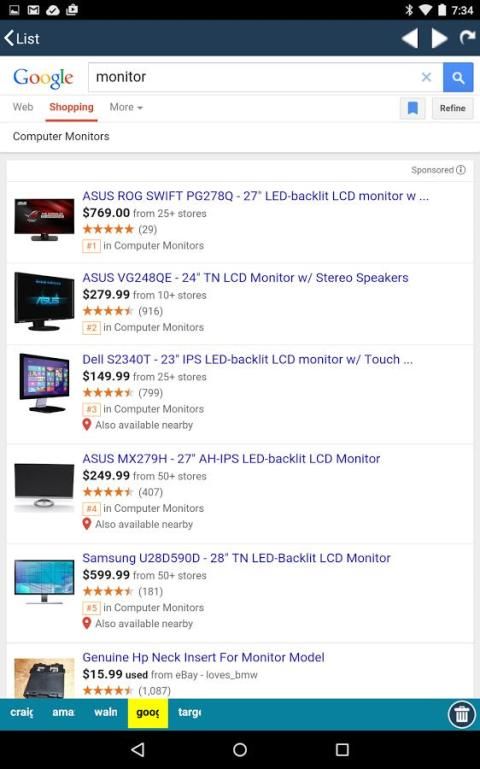Open the Refine button
Viewport: 480px width, 769px height.
pos(453,108)
